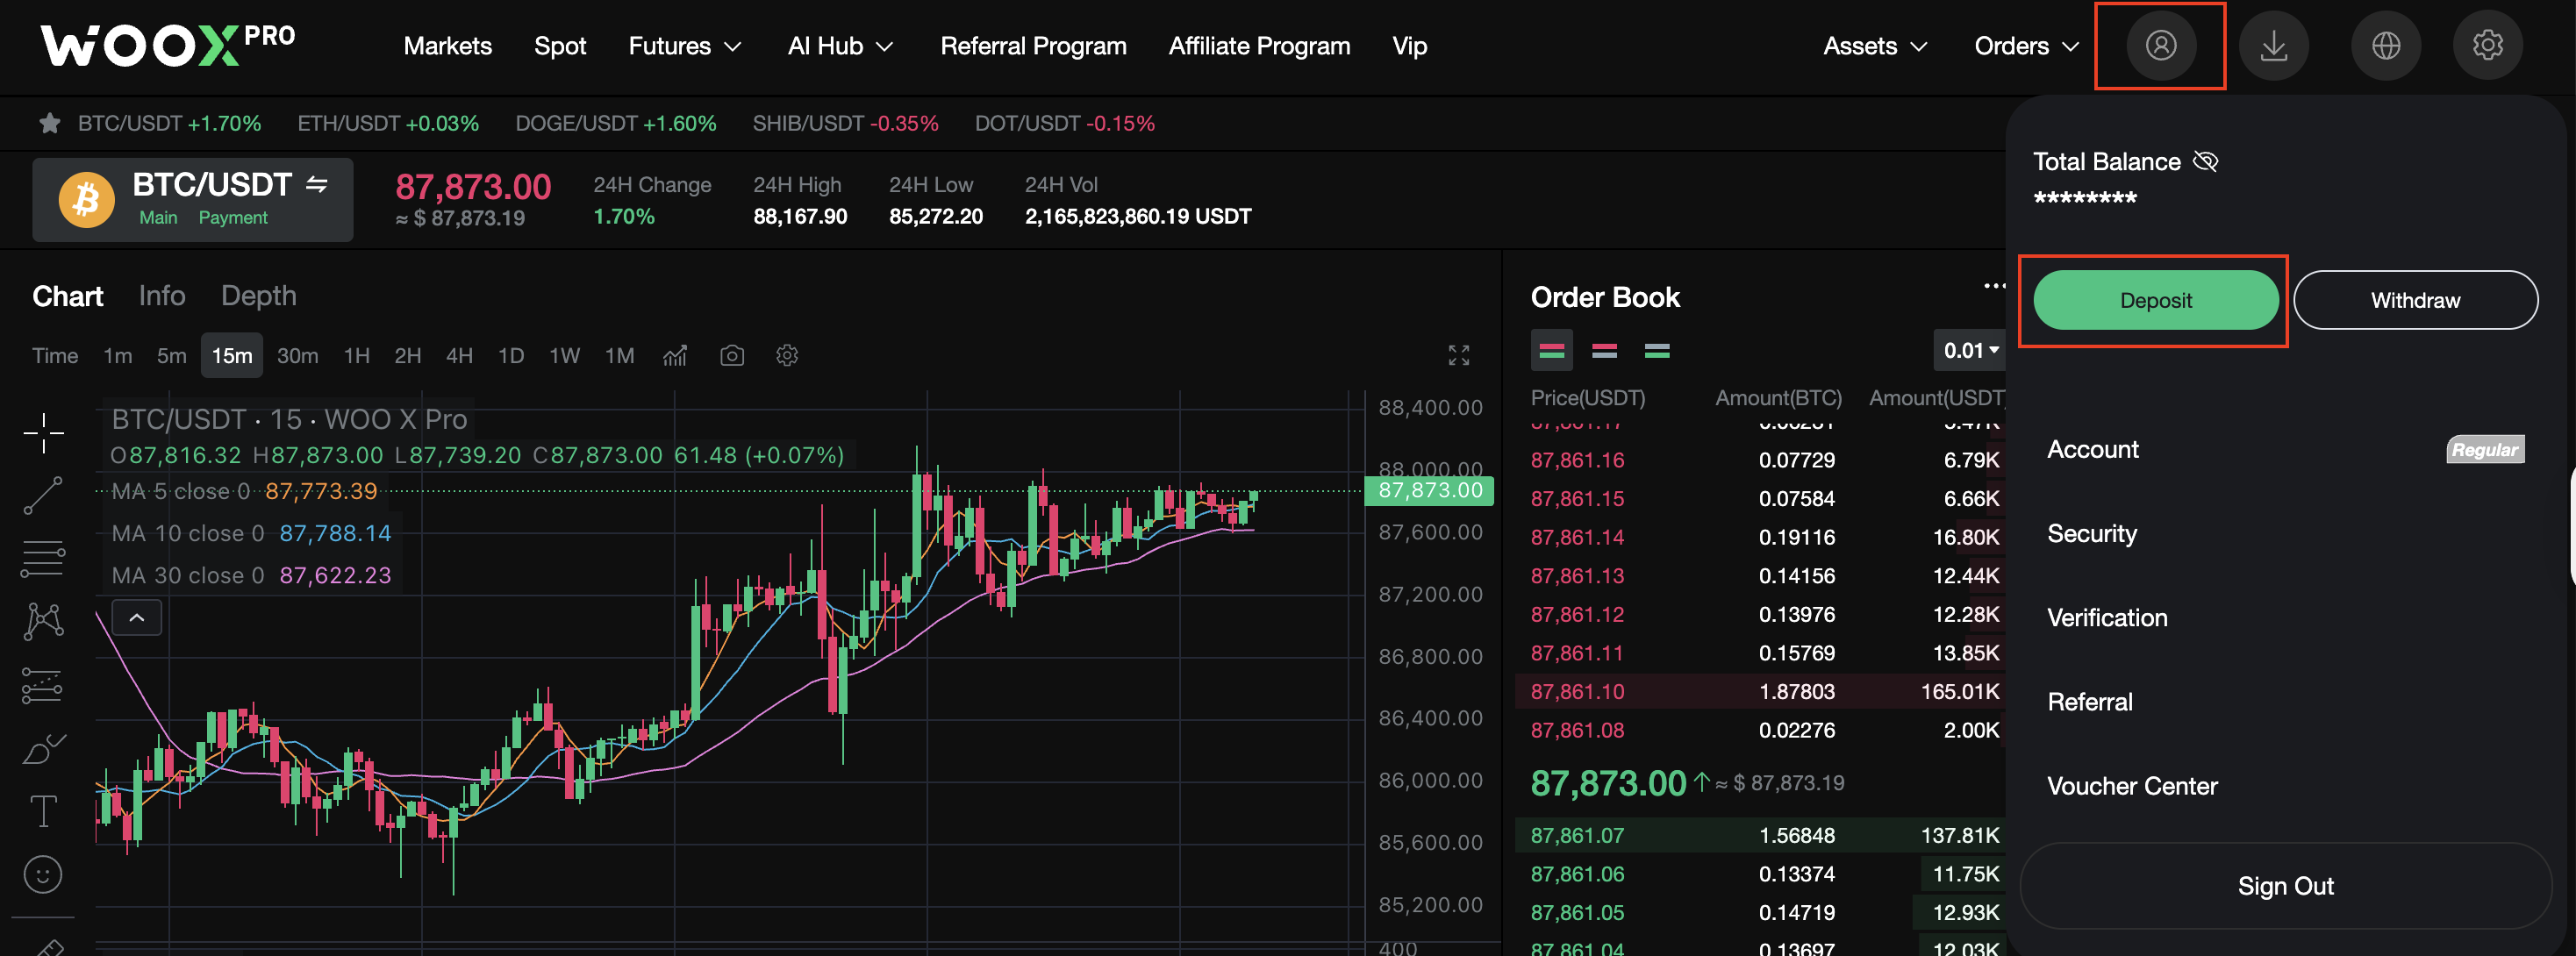Switch trading pair with swap arrows
This screenshot has height=956, width=2576.
click(x=317, y=184)
